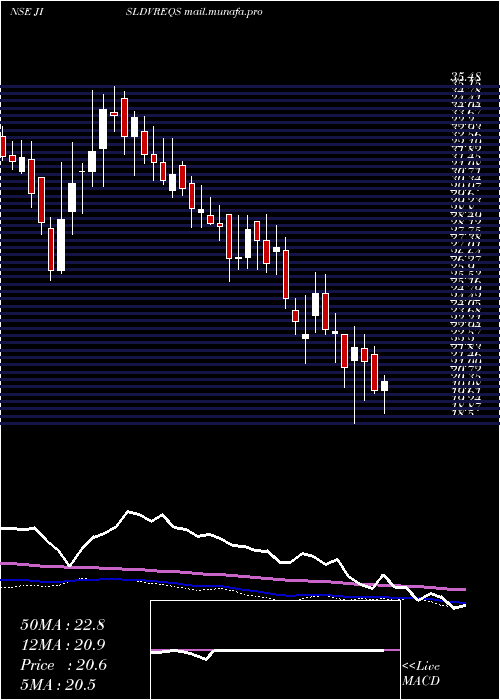Click the 'NSE JI' header text
Screen dimensions: 500x700
26,12
